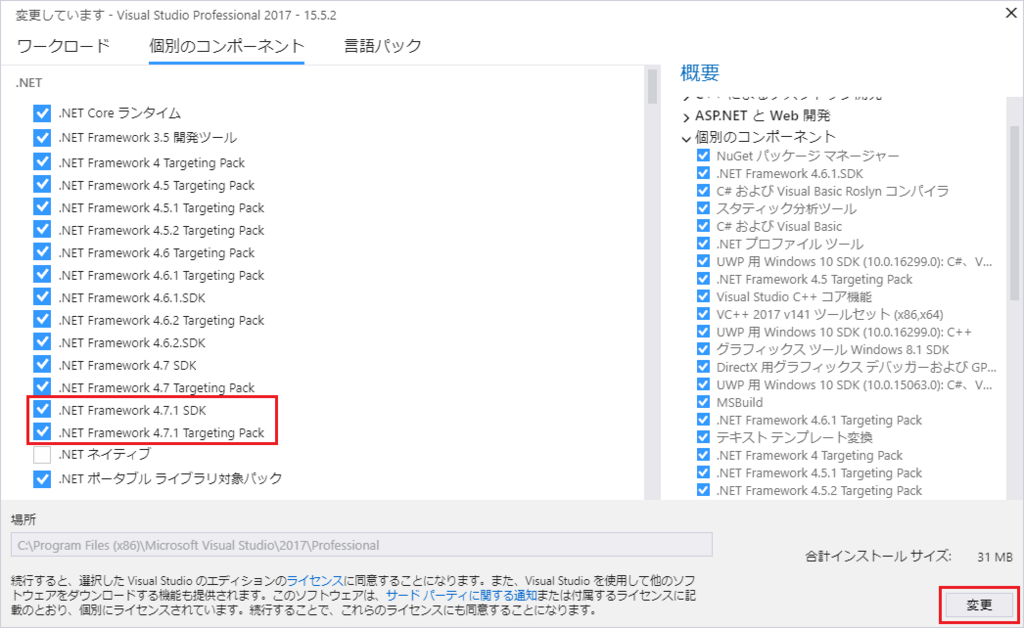Screen dimensions: 1024x628
Task: Uncheck MSBuild in summary panel
Action: point(703,403)
